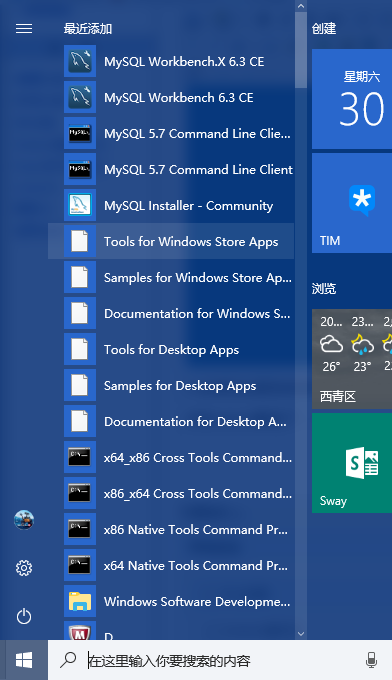Select 'x86 Native Tools Command Pr...' text
The width and height of the screenshot is (392, 680).
196,530
